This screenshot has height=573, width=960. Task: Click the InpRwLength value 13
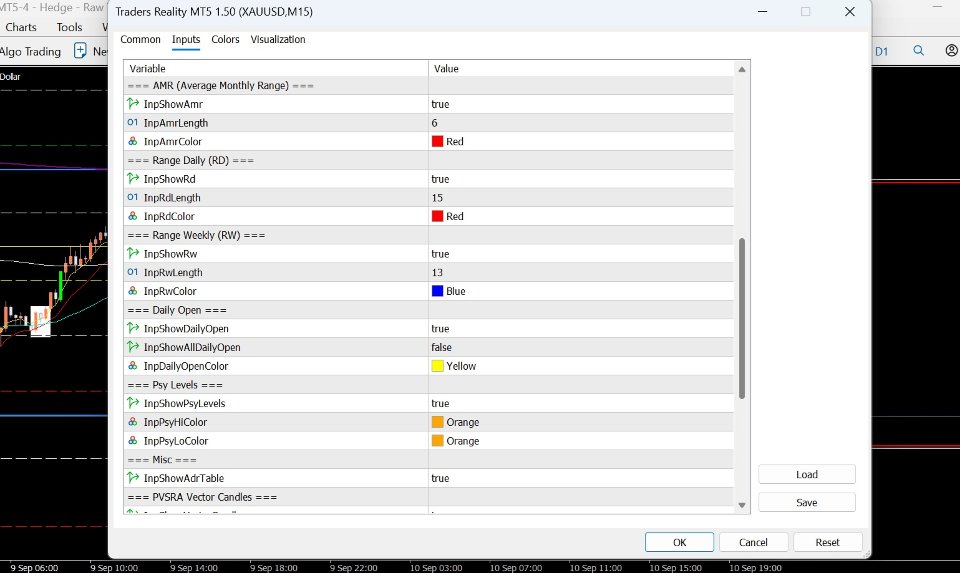click(x=581, y=272)
